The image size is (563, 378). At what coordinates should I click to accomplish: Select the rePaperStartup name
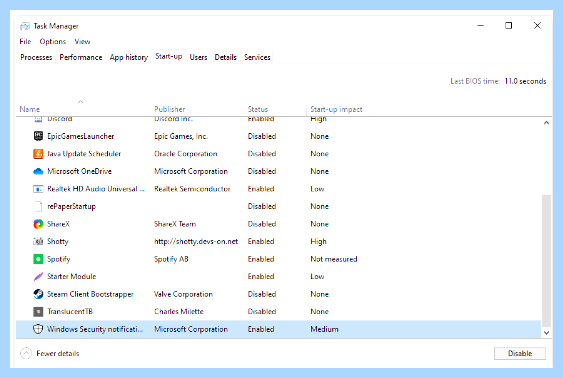(x=71, y=206)
